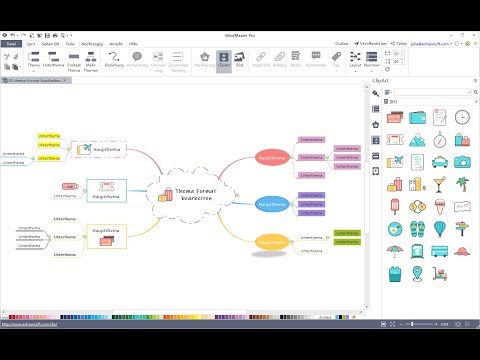Close the document tab
480x360 pixels.
coord(65,80)
